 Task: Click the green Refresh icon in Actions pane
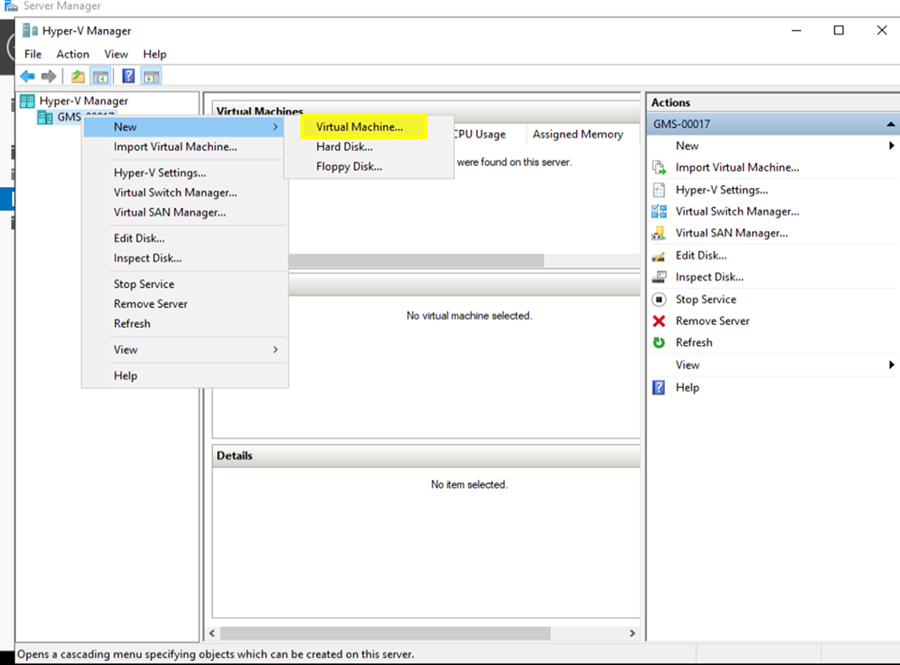pyautogui.click(x=659, y=343)
